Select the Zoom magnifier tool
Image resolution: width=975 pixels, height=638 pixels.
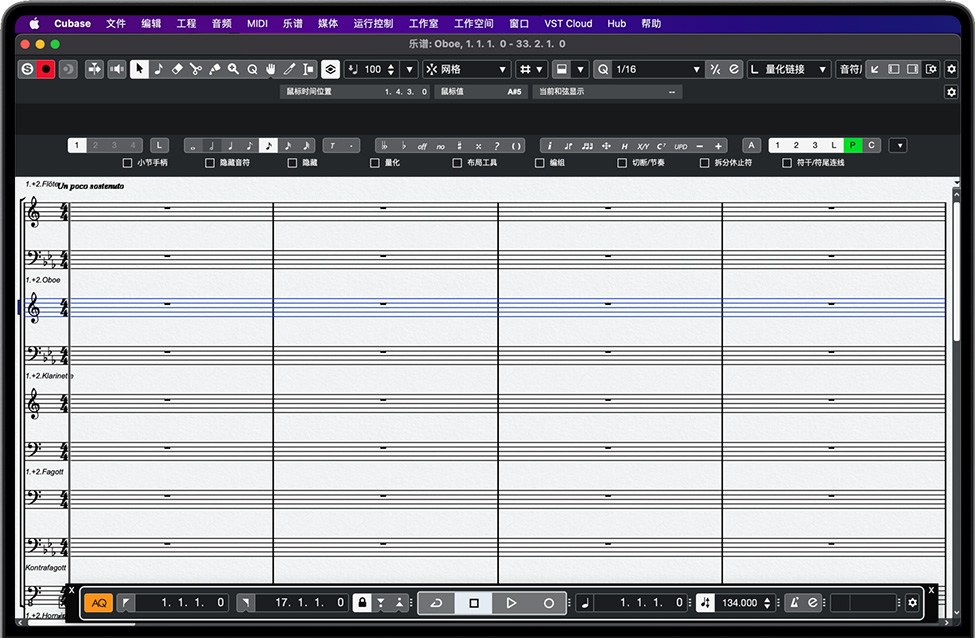point(233,69)
